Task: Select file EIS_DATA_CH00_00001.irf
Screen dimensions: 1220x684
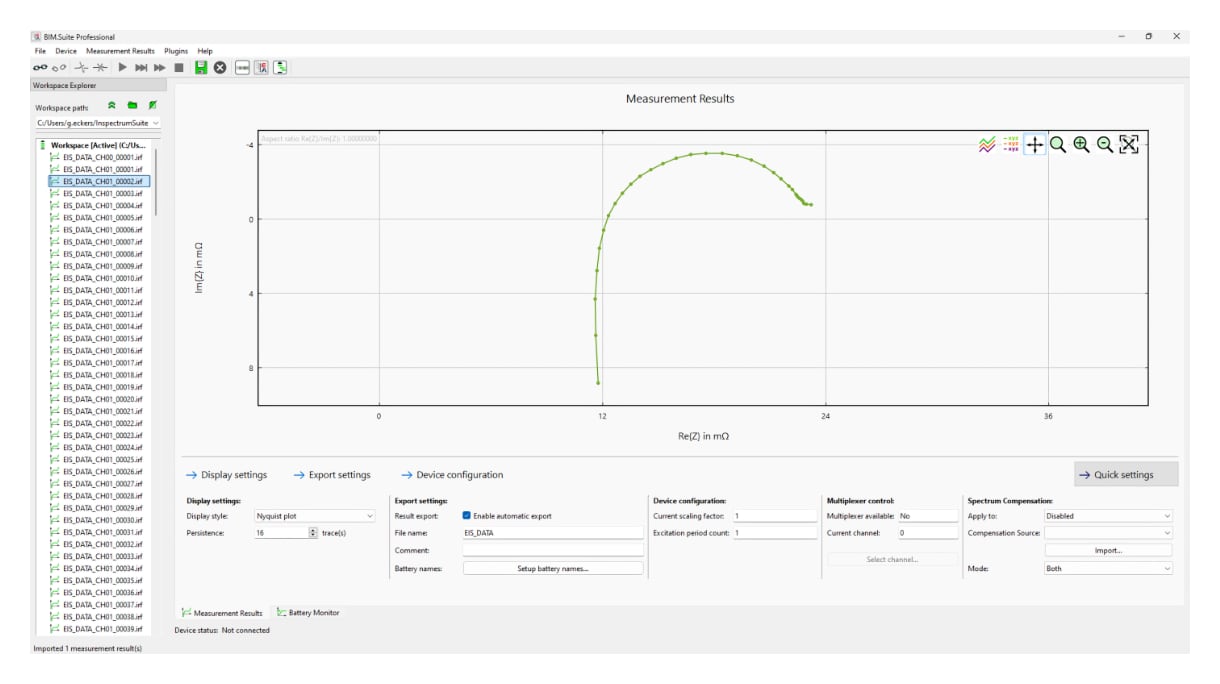Action: coord(101,157)
